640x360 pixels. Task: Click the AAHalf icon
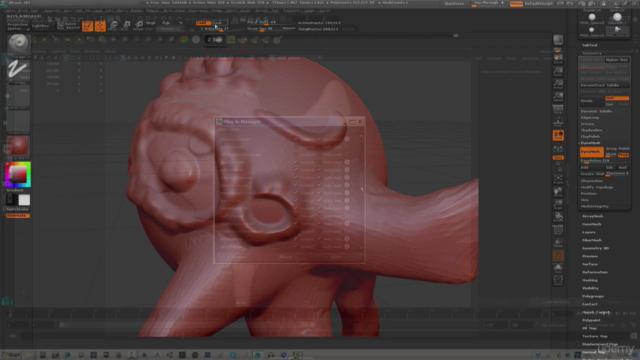click(558, 97)
